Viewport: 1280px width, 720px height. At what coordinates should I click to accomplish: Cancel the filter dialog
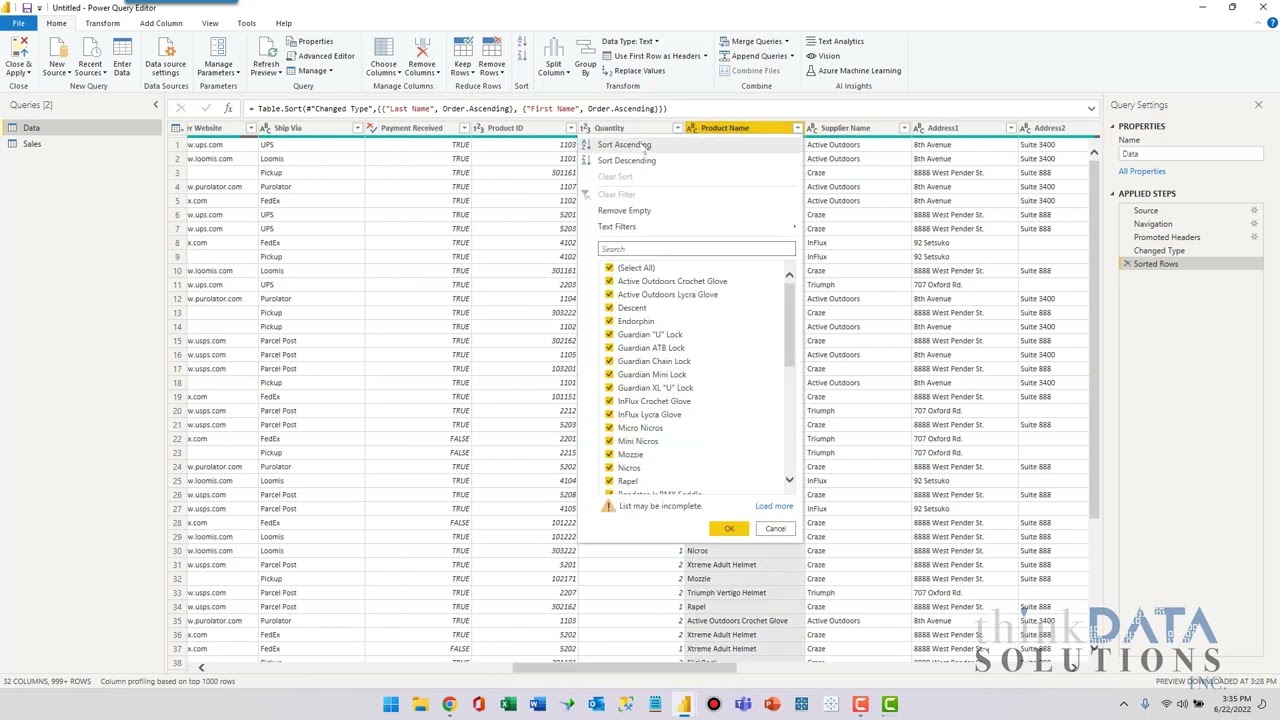click(775, 529)
